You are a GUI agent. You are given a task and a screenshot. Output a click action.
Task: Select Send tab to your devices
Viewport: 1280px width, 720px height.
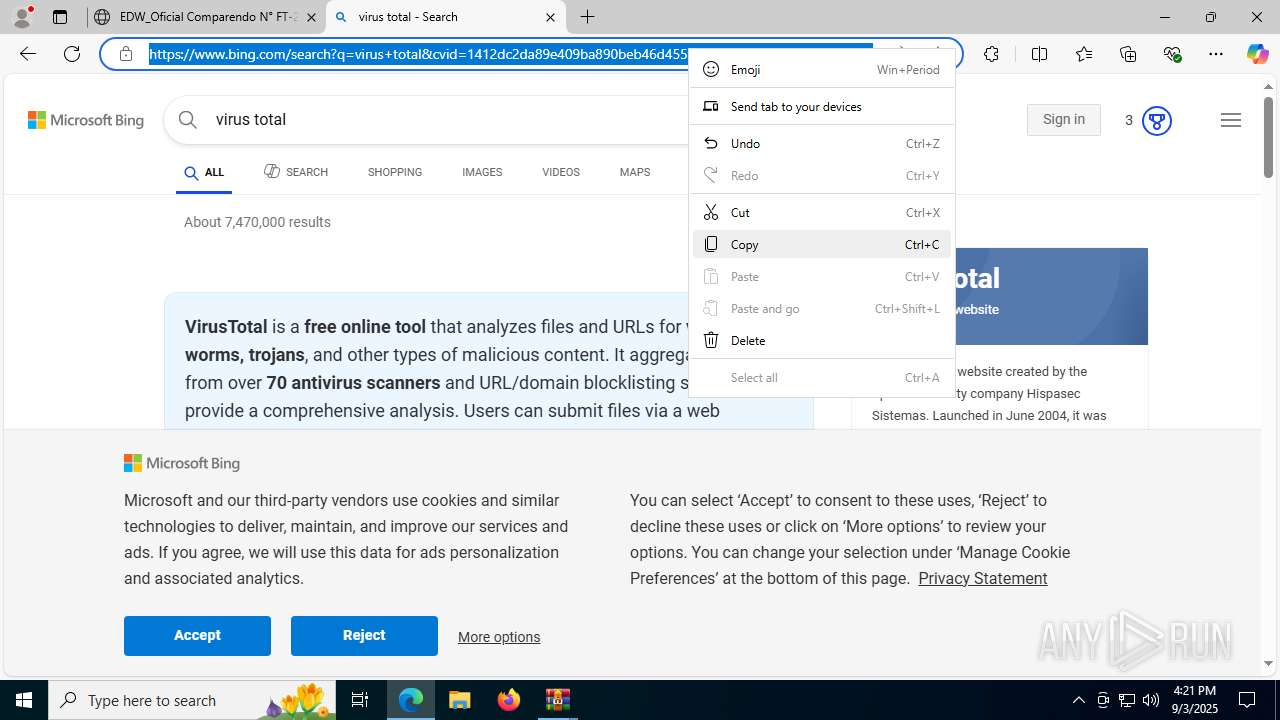click(x=822, y=106)
